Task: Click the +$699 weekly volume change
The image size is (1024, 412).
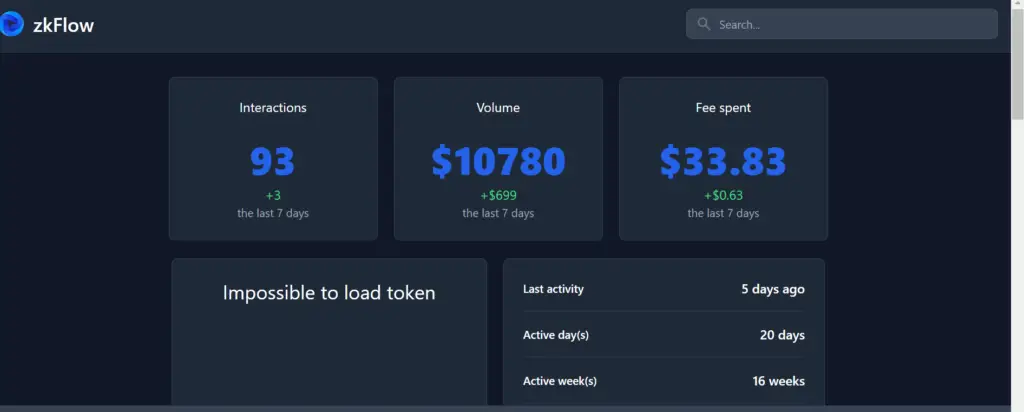Action: pos(498,195)
